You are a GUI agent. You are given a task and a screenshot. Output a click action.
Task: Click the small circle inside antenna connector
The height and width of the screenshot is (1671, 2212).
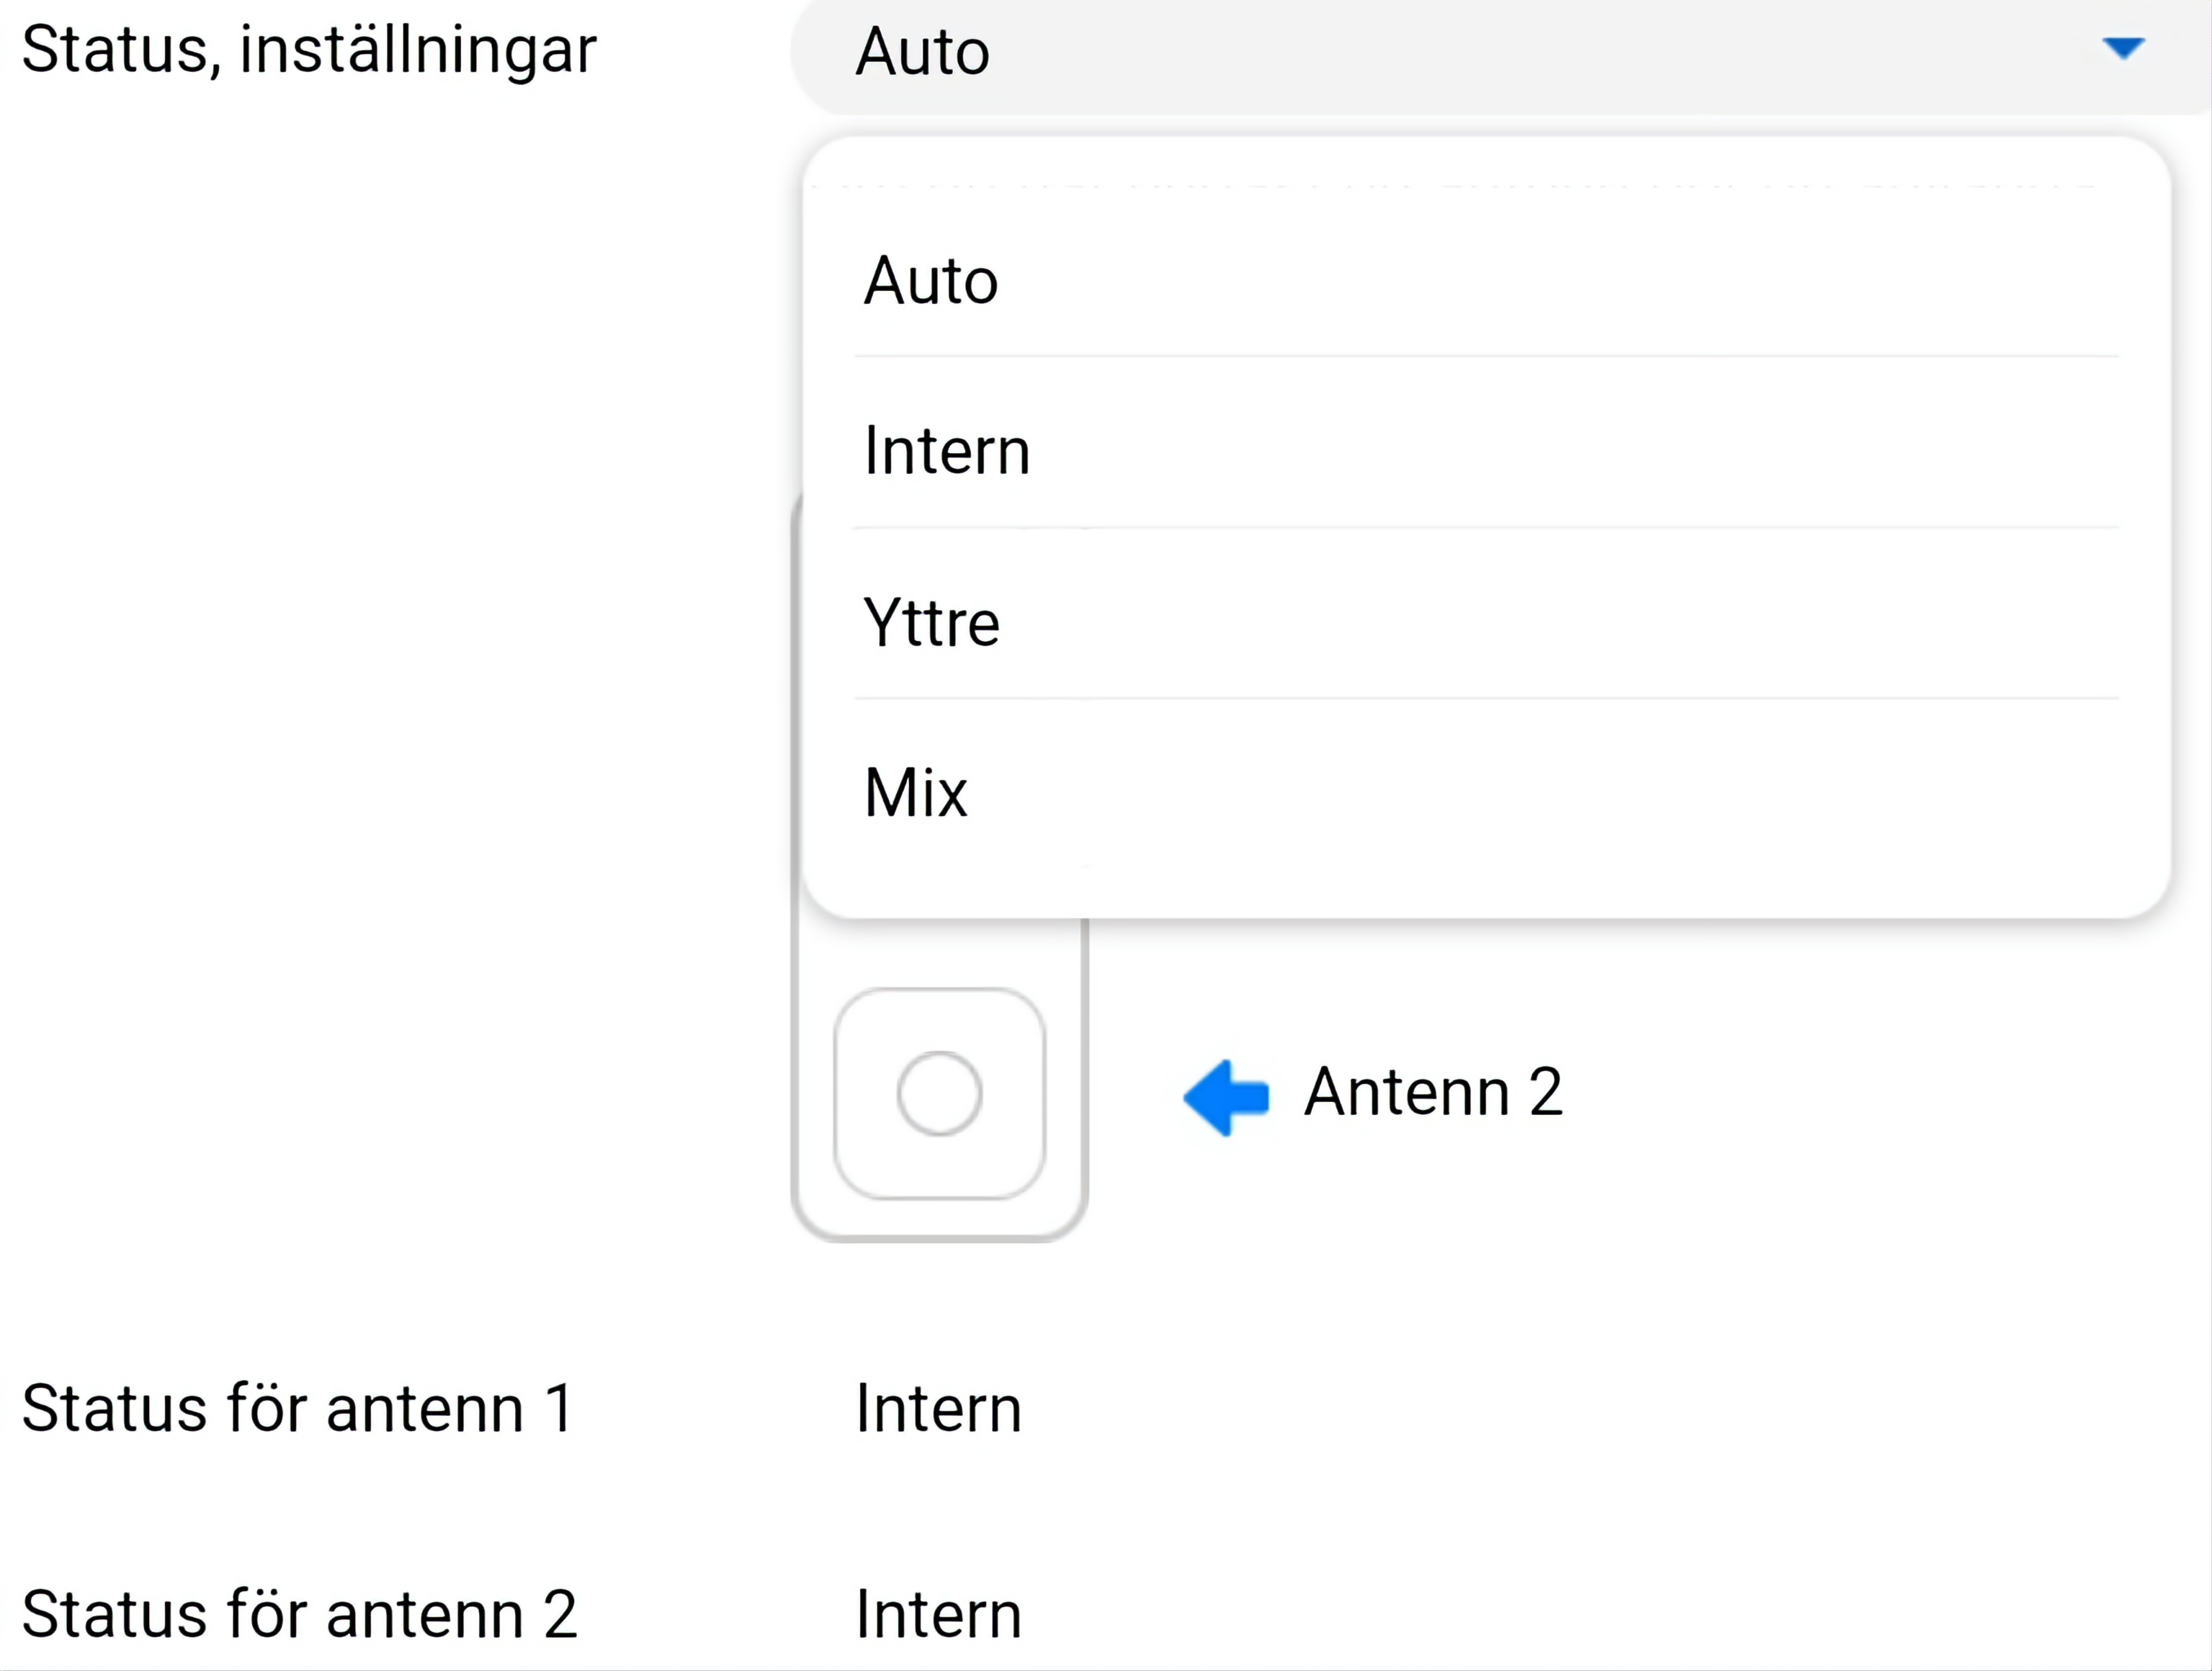[x=939, y=1093]
